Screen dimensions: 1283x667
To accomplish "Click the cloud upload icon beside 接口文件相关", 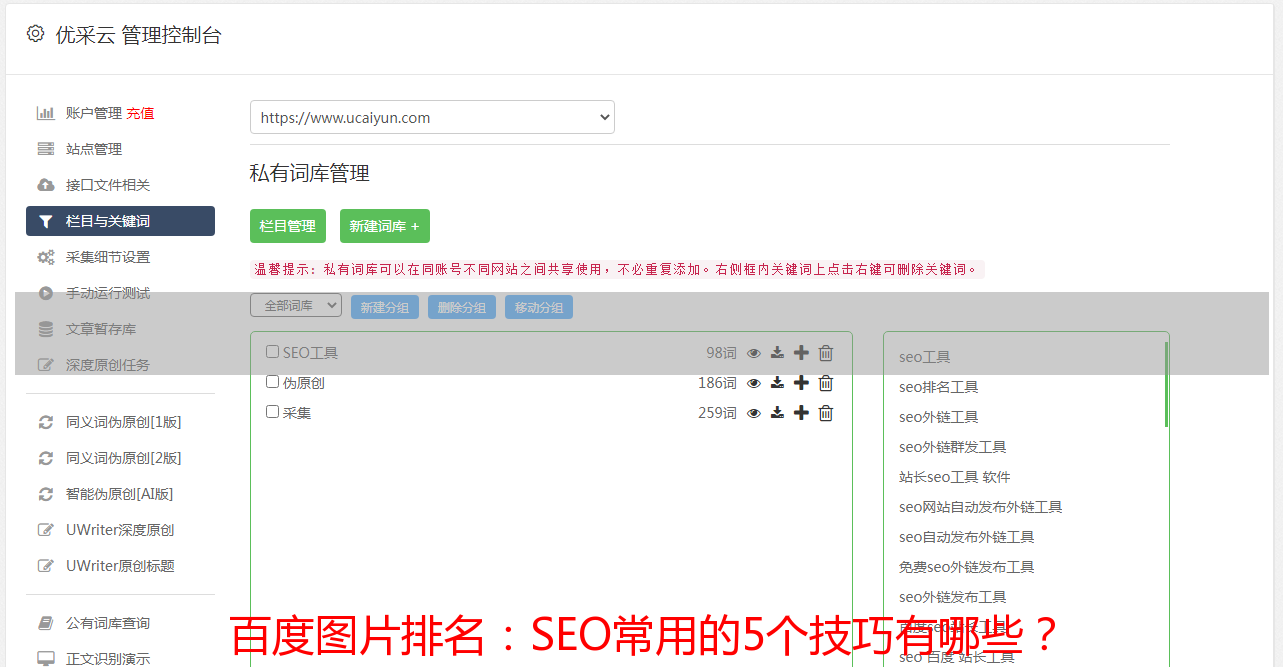I will [45, 185].
